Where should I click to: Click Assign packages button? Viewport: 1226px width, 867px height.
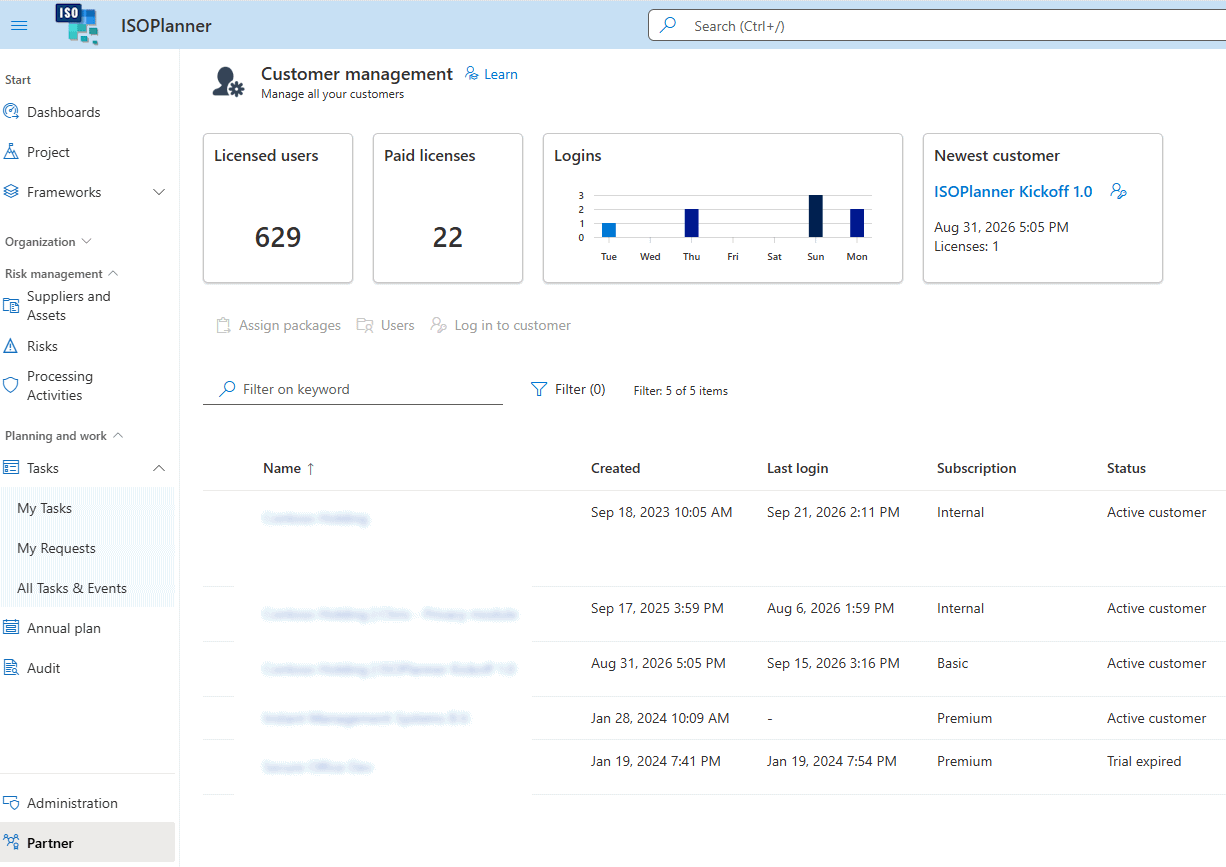pos(279,325)
